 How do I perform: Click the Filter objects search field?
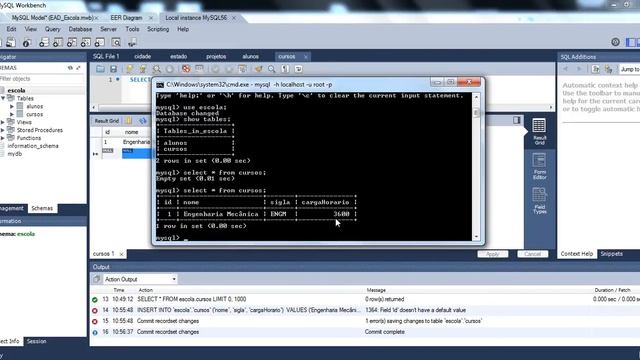42,79
